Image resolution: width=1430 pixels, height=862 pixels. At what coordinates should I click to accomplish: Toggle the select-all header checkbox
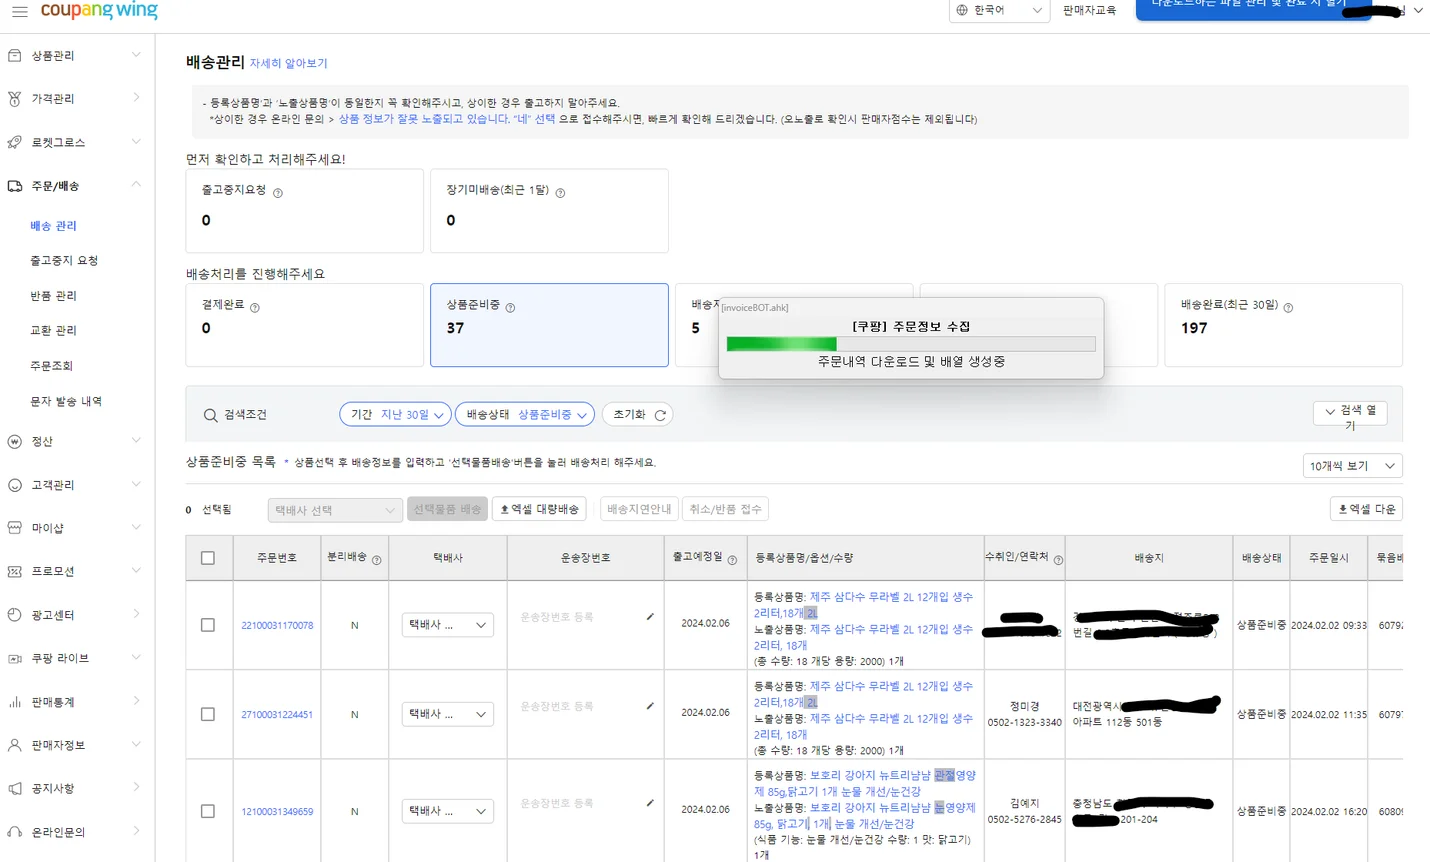click(208, 558)
